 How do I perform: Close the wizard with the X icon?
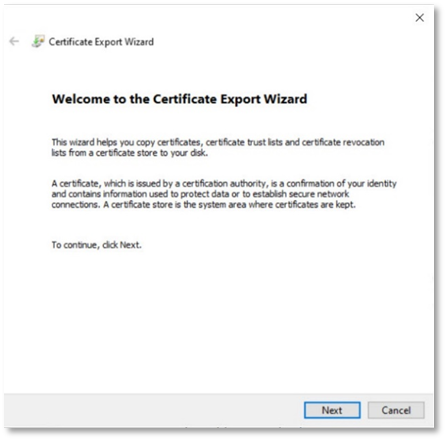420,18
